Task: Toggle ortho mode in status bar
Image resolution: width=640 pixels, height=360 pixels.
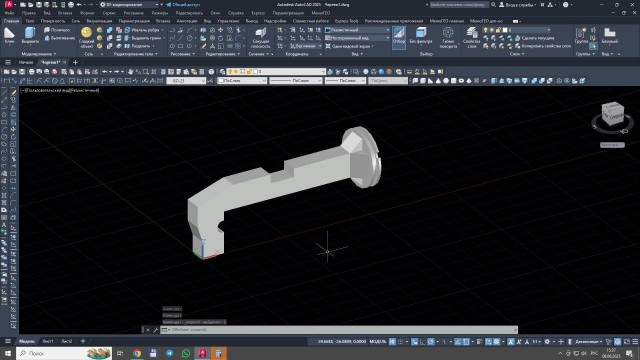Action: [422, 342]
